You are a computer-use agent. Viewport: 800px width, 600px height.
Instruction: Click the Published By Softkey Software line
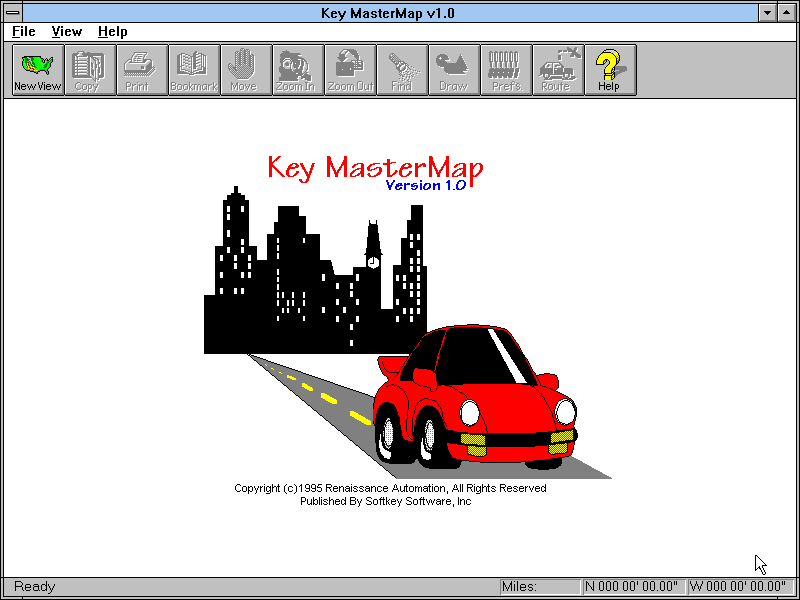coord(386,502)
